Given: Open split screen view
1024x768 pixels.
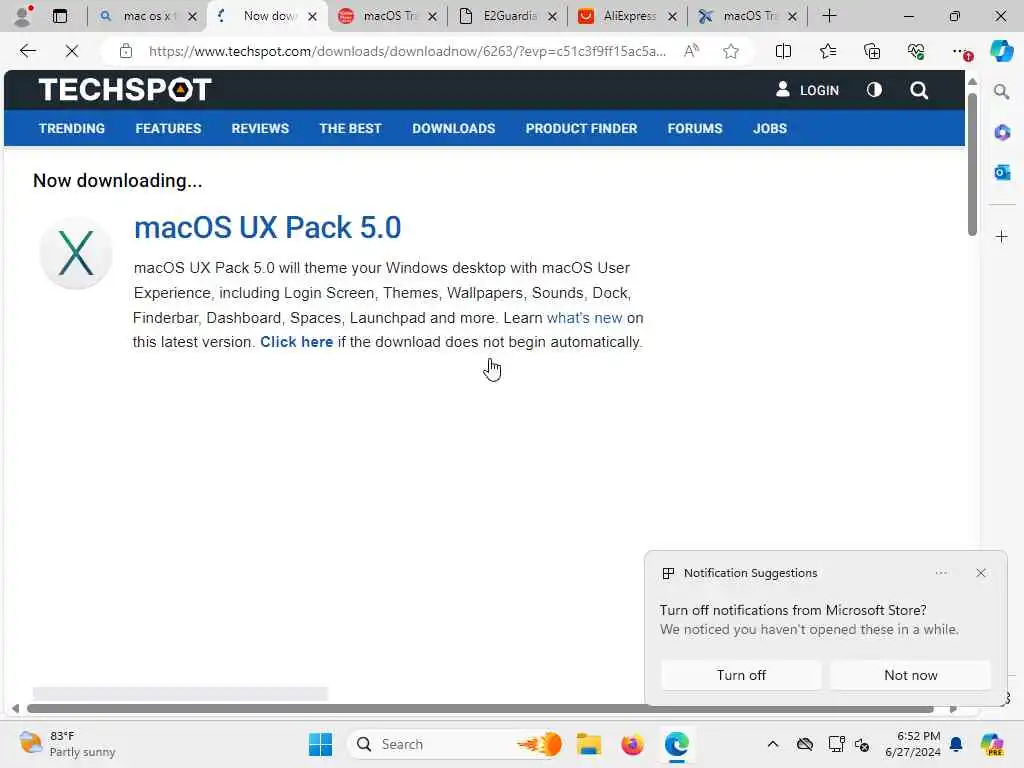Looking at the screenshot, I should tap(783, 51).
